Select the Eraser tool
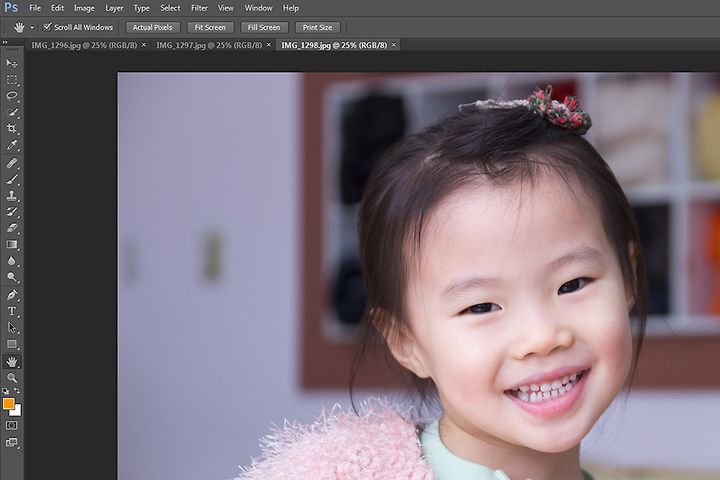This screenshot has width=720, height=480. (12, 228)
